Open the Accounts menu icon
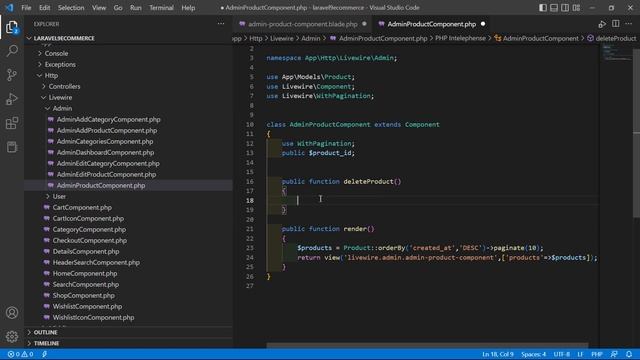Image resolution: width=640 pixels, height=360 pixels. (x=12, y=313)
